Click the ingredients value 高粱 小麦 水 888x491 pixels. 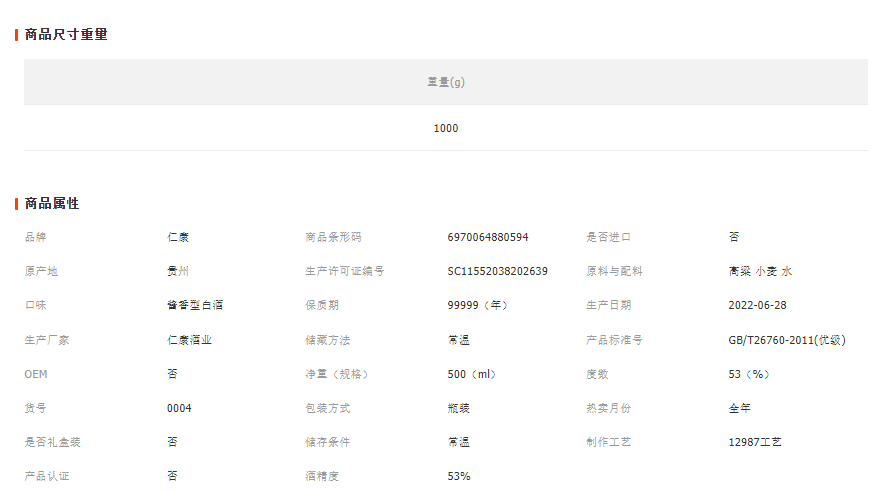click(x=760, y=272)
